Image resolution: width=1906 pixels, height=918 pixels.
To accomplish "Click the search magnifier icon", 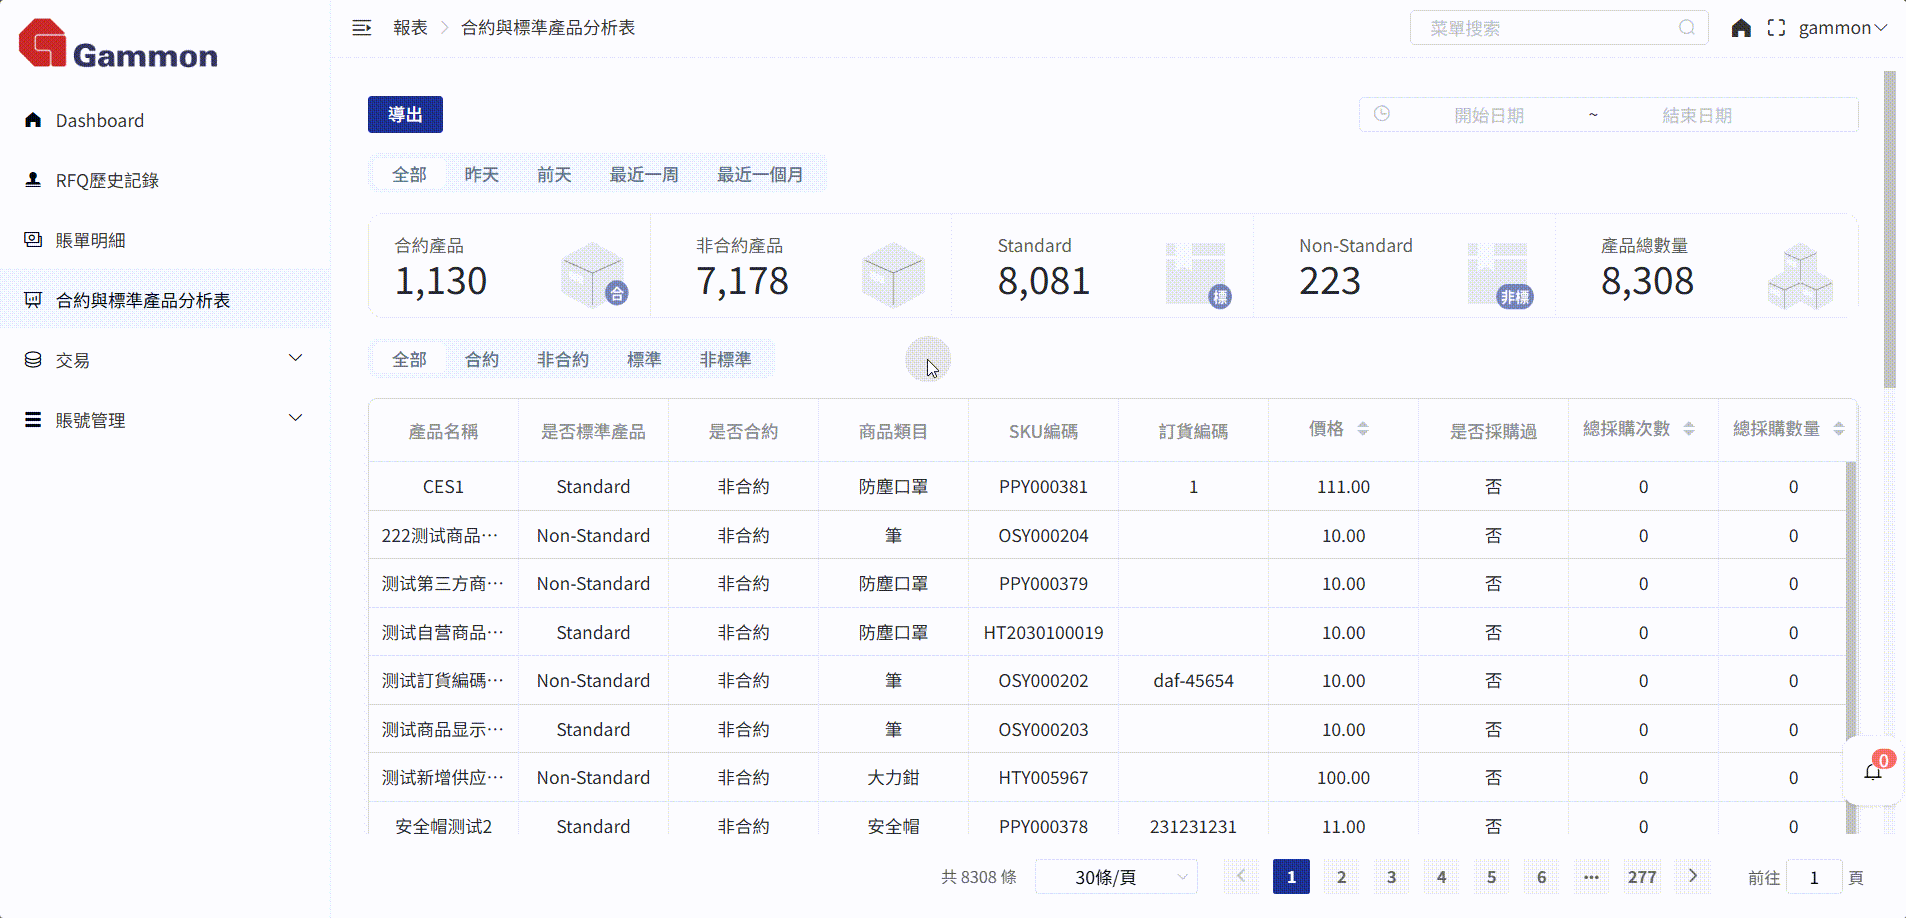I will point(1687,28).
